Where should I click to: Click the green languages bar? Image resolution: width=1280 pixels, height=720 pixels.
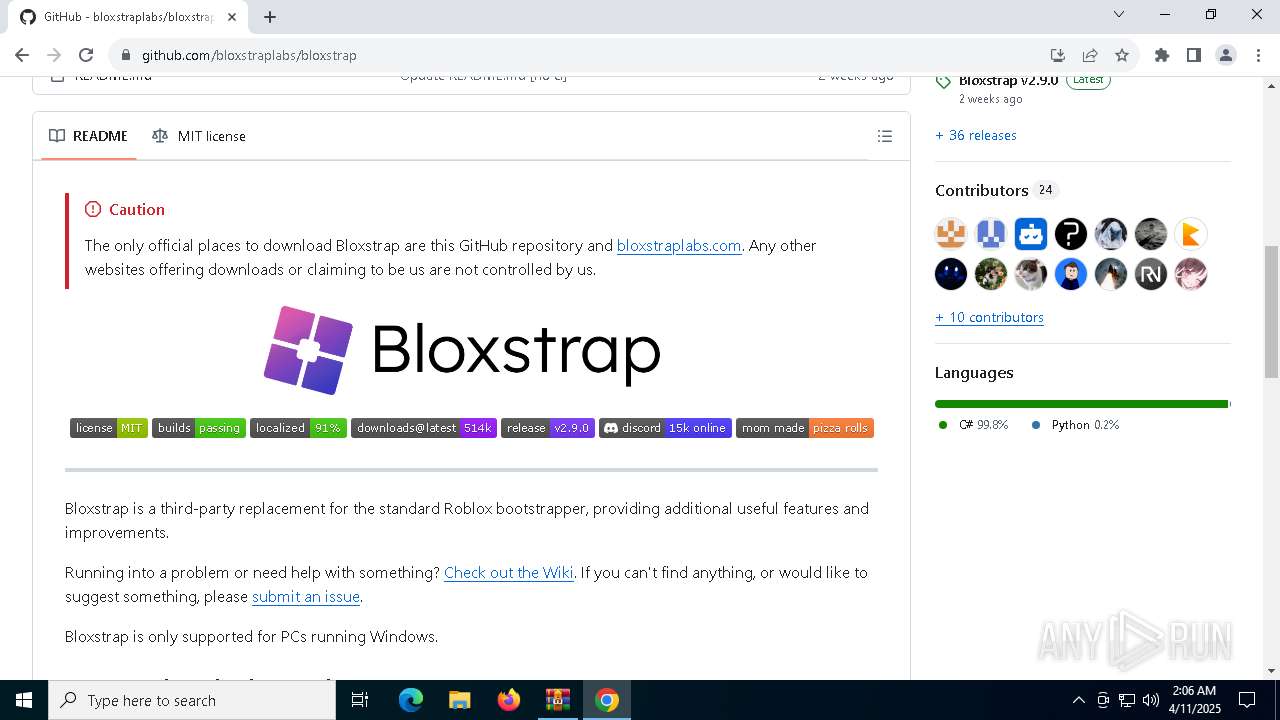tap(1082, 404)
